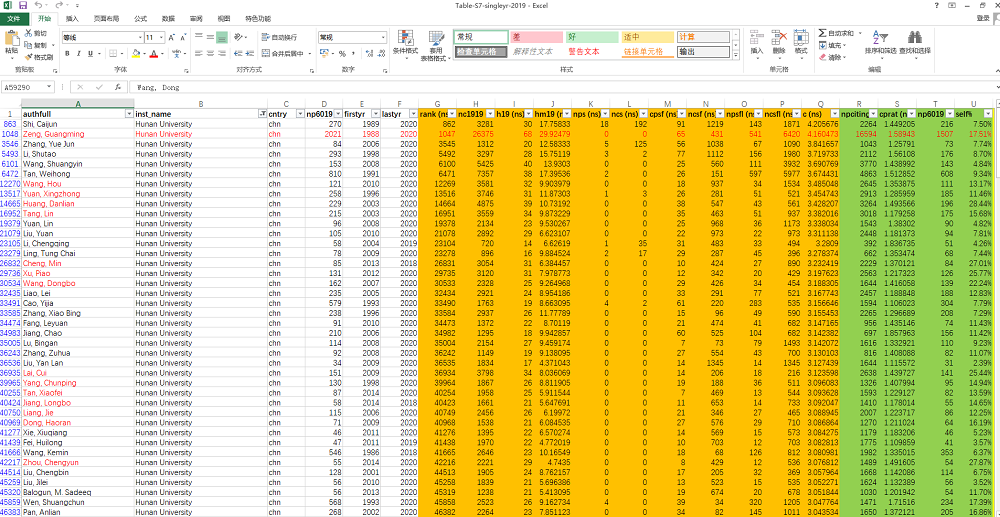Screen dimensions: 1000x517
Task: Click the Sign in (登录) link
Action: 985,18
